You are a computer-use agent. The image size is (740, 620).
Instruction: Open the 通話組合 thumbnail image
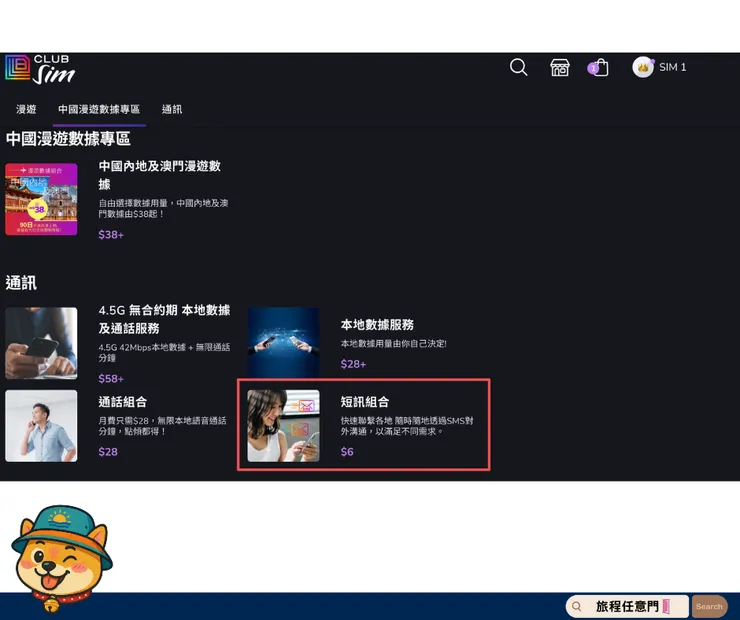click(x=42, y=426)
